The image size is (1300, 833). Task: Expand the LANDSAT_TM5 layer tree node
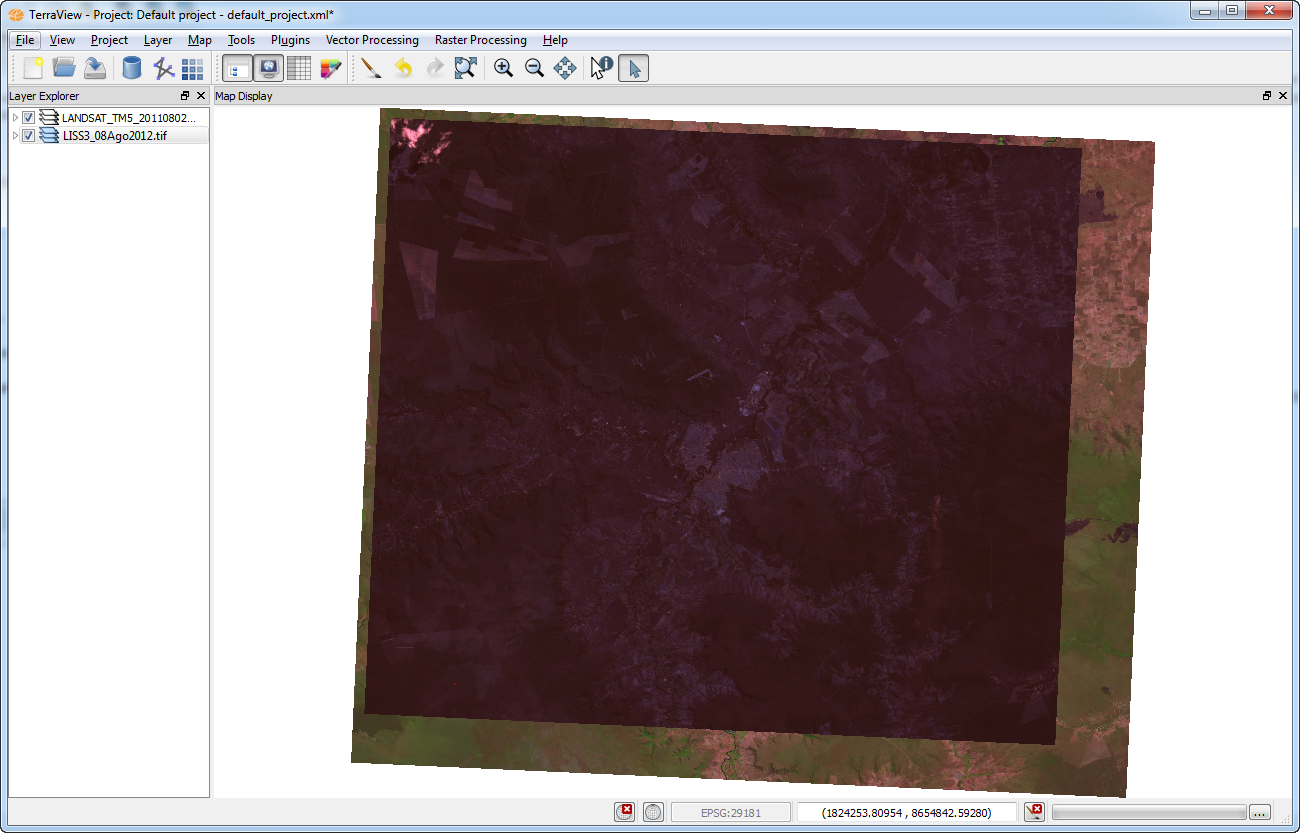[x=15, y=118]
